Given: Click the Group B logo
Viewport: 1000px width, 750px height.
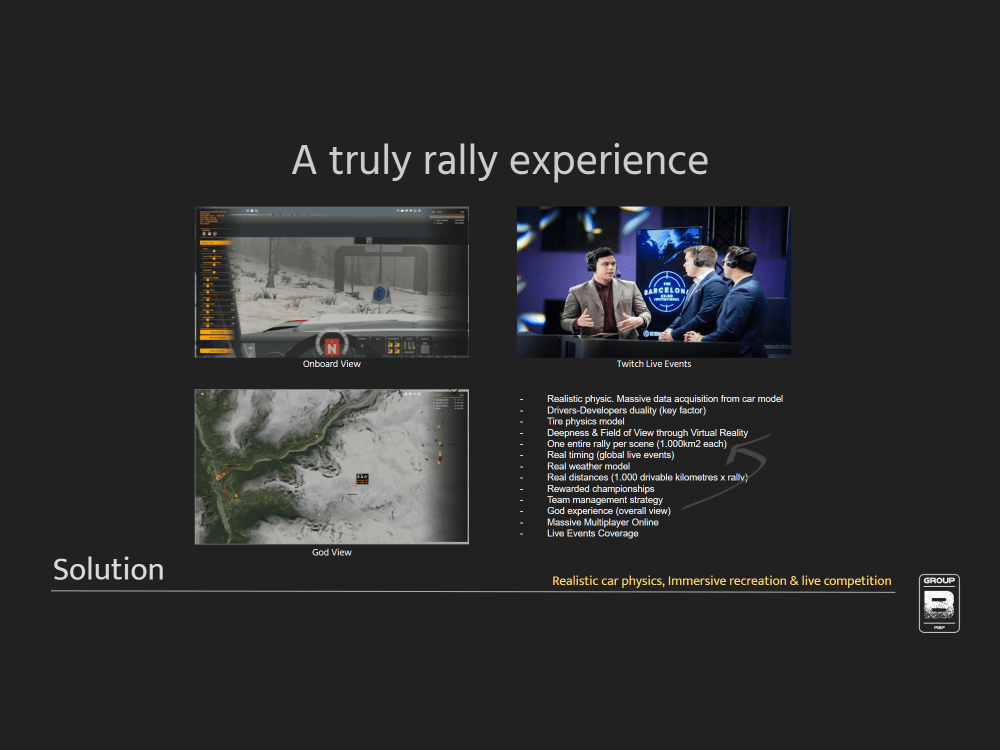Looking at the screenshot, I should point(939,603).
